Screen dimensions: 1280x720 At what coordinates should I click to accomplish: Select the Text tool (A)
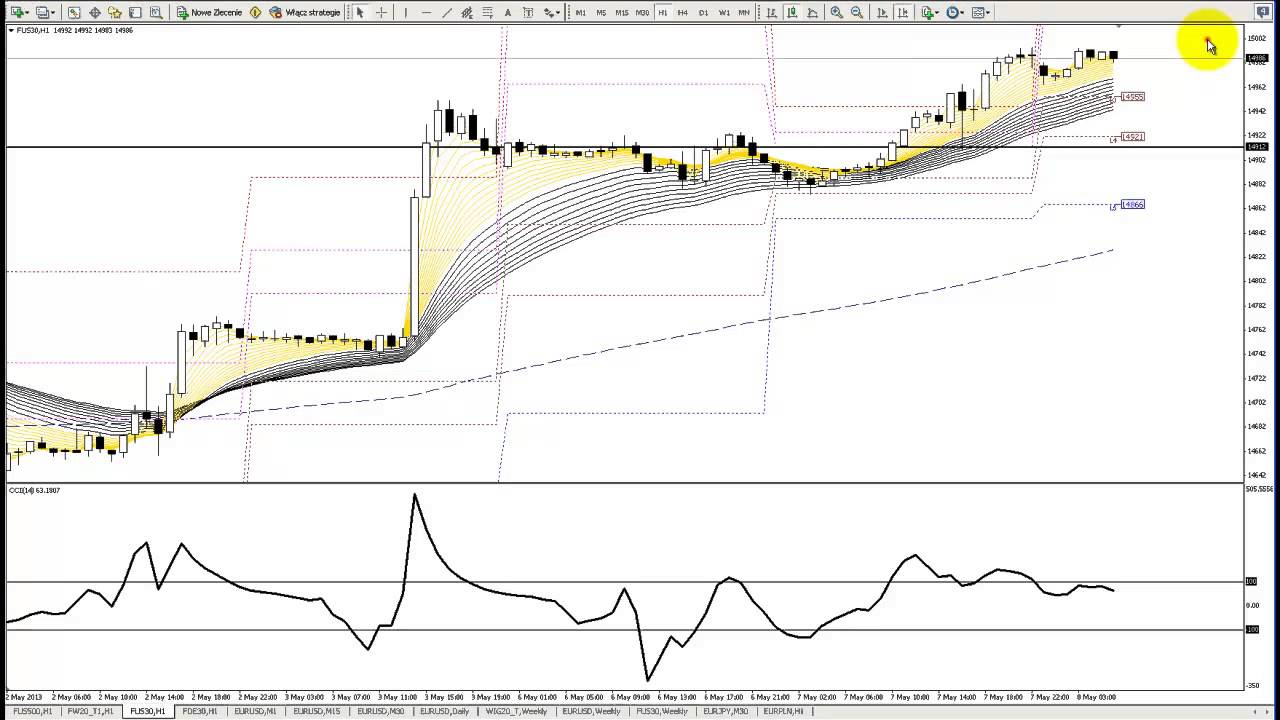tap(508, 12)
